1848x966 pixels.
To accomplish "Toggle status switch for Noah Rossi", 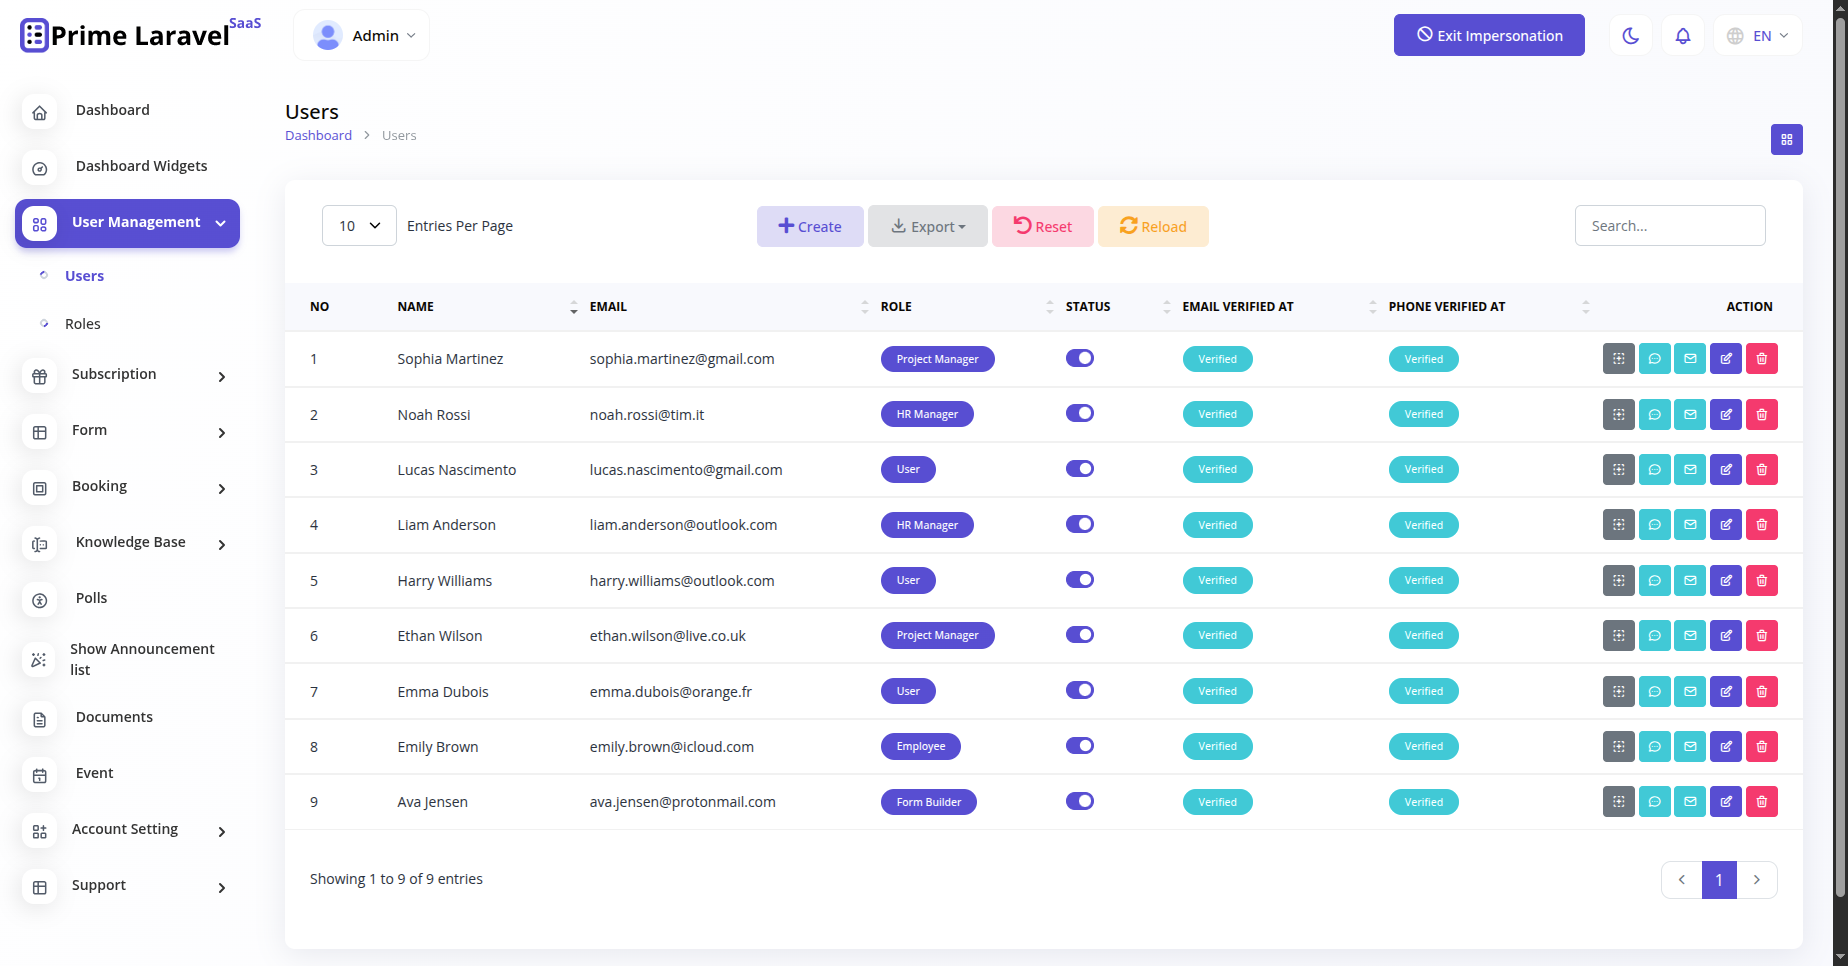I will (x=1080, y=413).
